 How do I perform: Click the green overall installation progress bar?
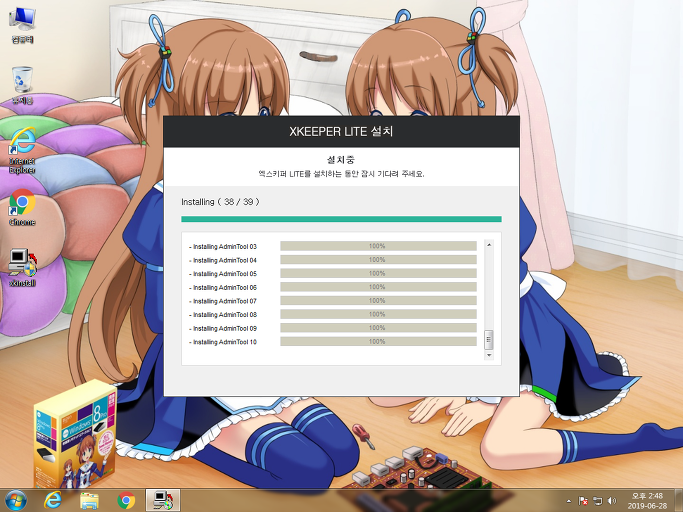341,219
